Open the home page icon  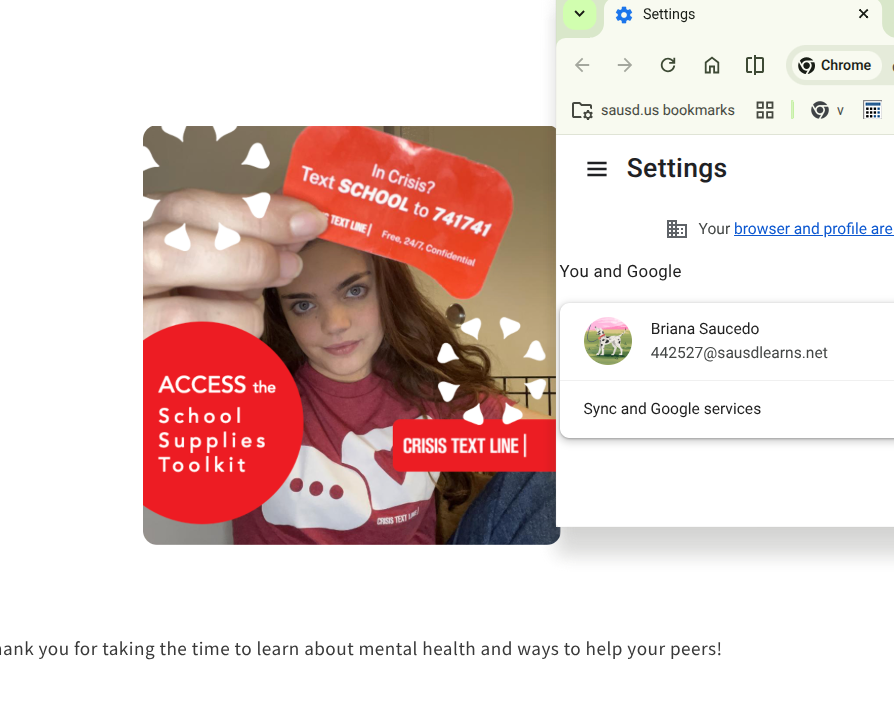(712, 65)
